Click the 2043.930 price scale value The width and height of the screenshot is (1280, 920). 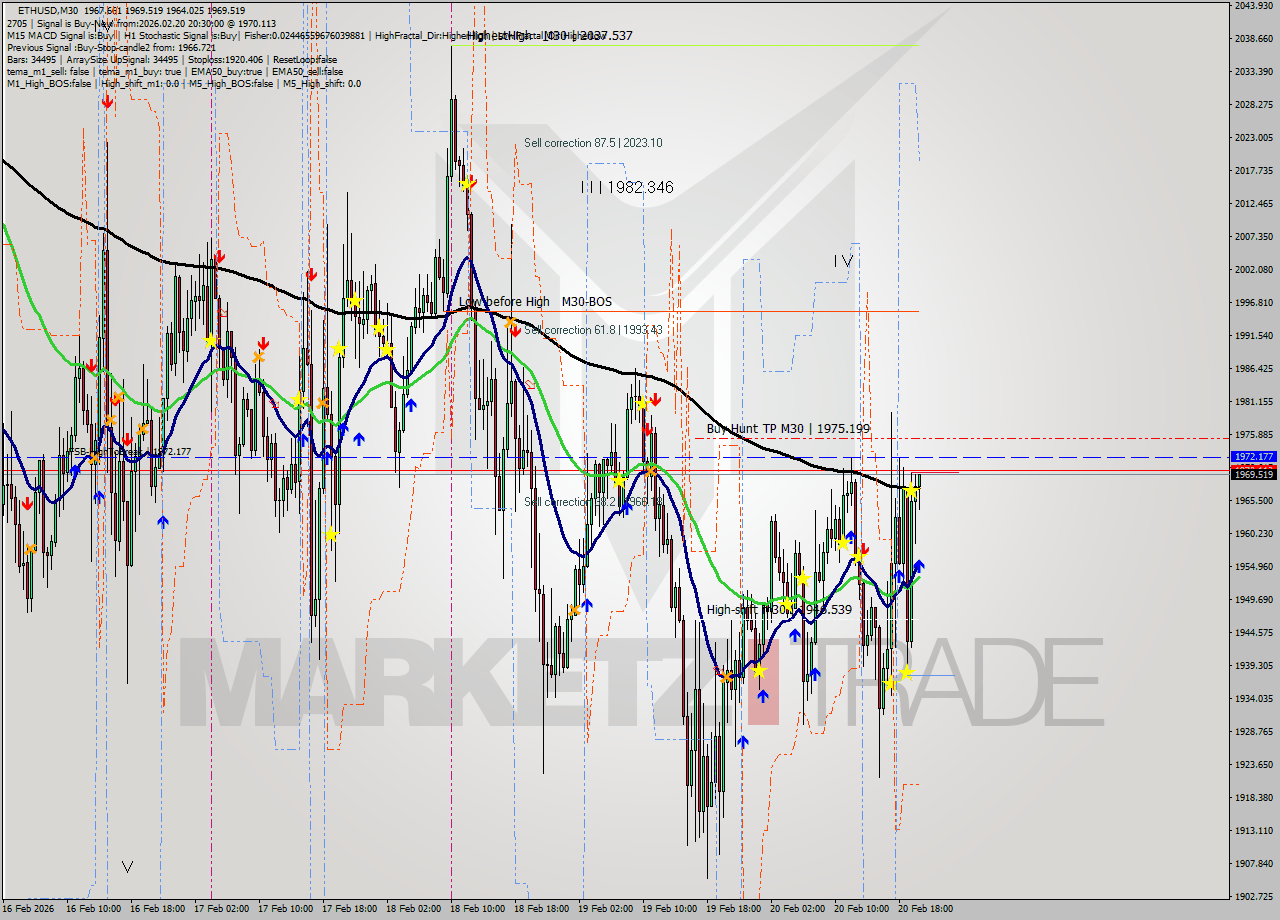point(1253,6)
